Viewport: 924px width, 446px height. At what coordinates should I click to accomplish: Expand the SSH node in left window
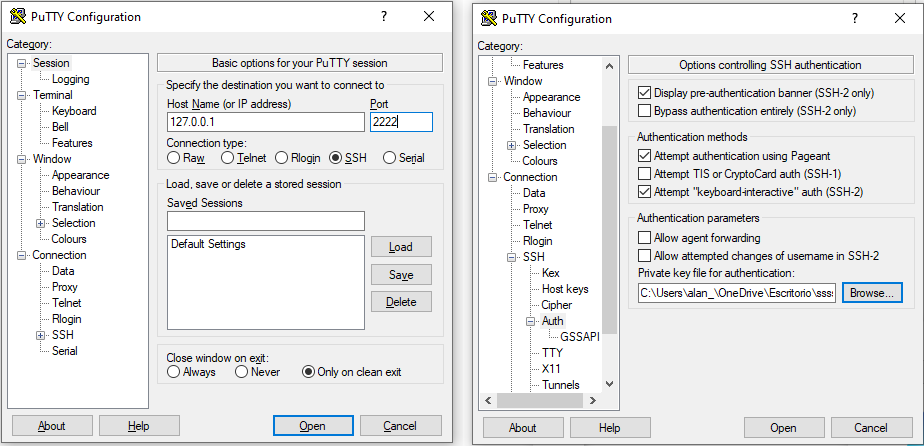point(41,335)
